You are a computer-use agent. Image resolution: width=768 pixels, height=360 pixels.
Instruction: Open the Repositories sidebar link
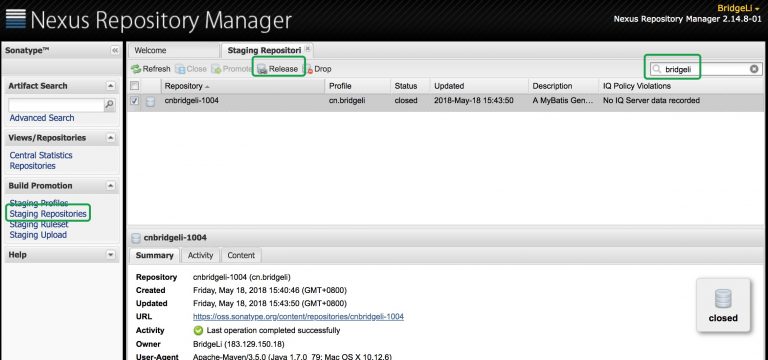pyautogui.click(x=32, y=166)
